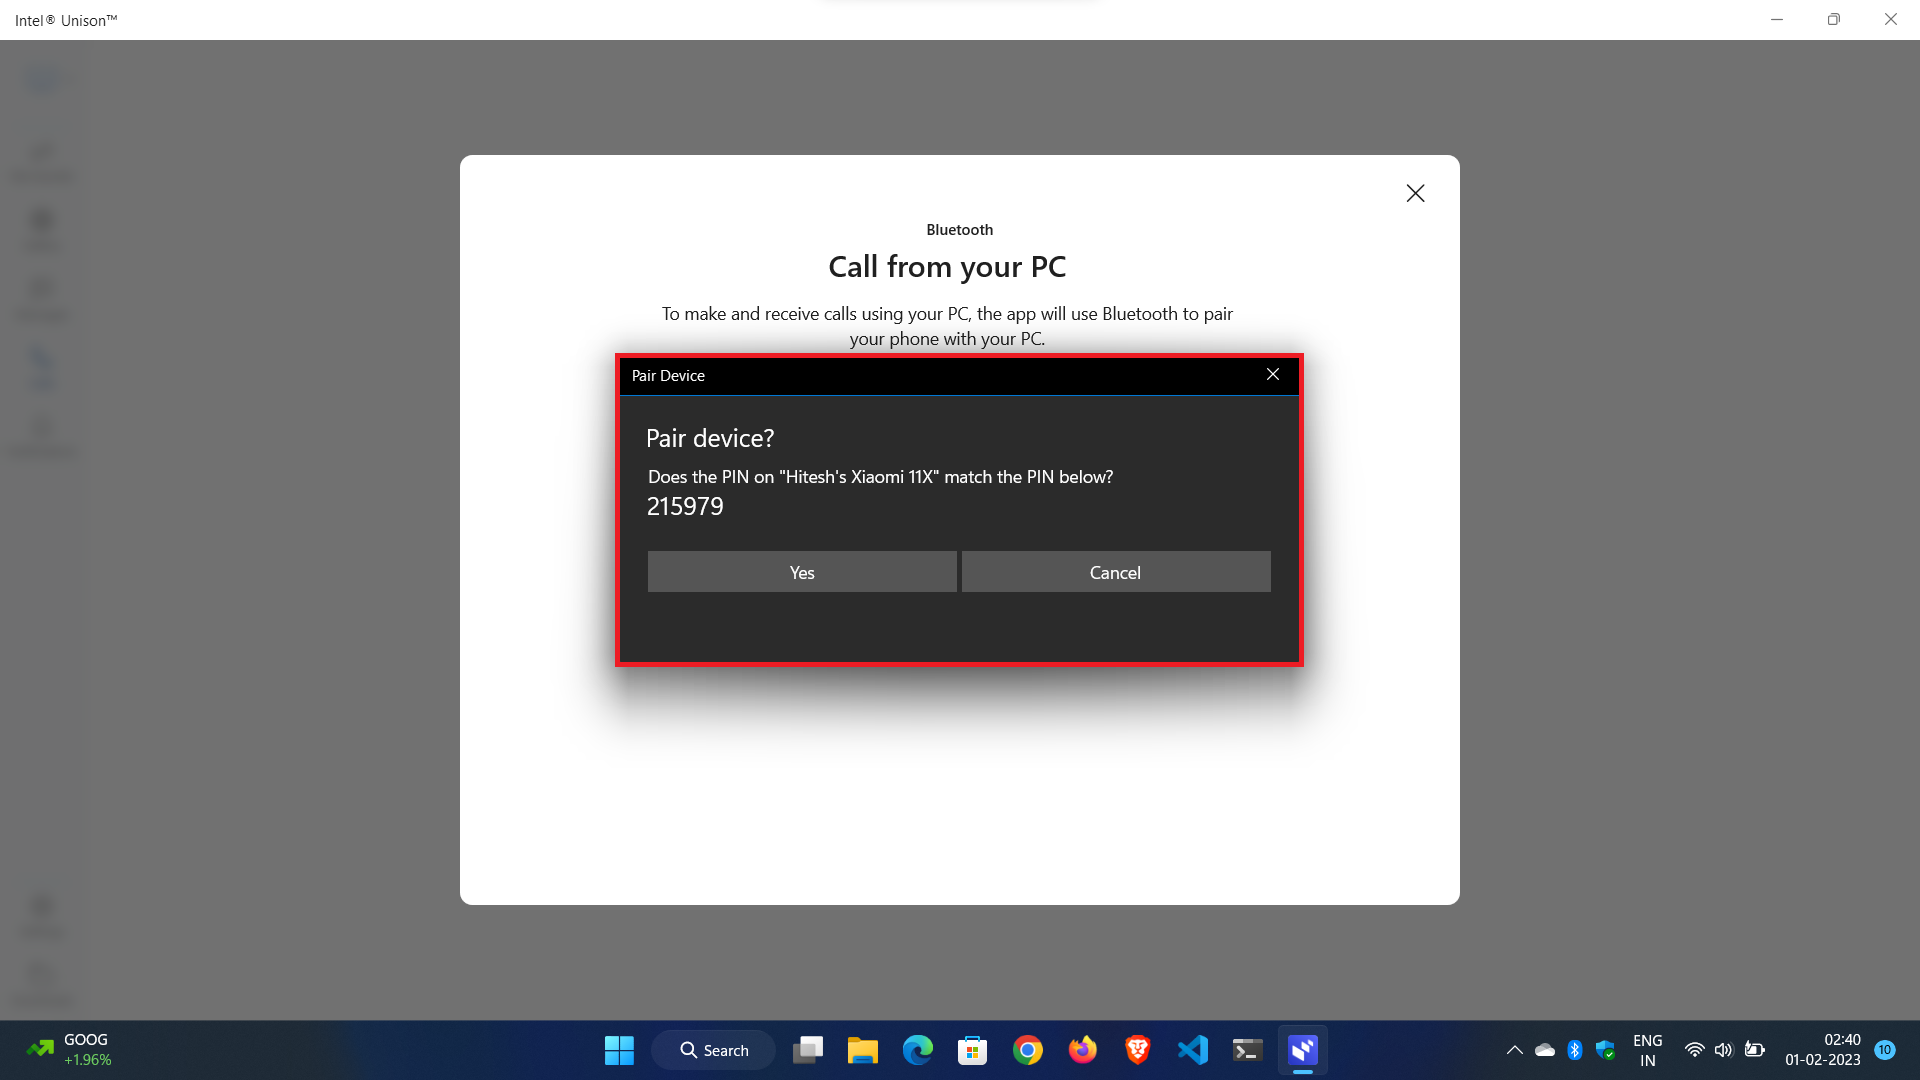Open notification count badge
1920x1080 pixels.
tap(1885, 1050)
